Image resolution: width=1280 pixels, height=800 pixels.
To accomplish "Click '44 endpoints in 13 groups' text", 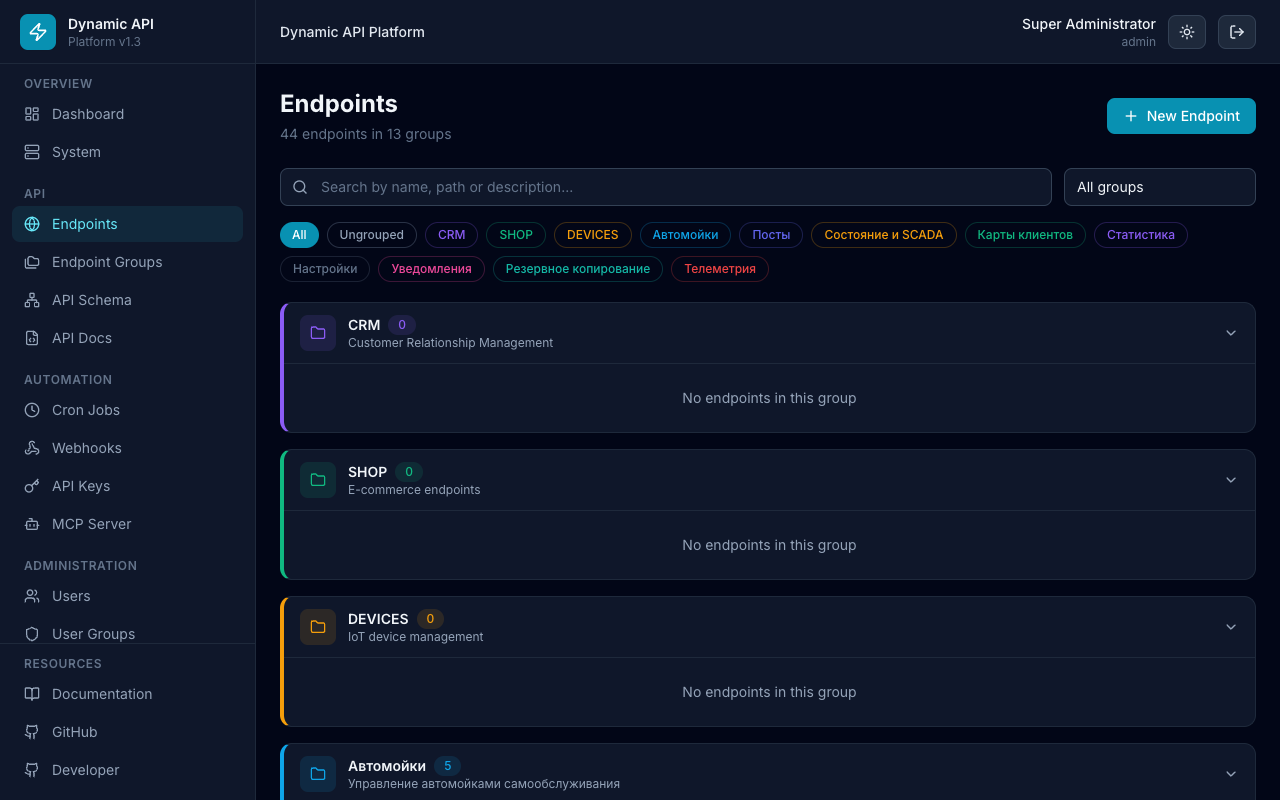I will pyautogui.click(x=366, y=134).
